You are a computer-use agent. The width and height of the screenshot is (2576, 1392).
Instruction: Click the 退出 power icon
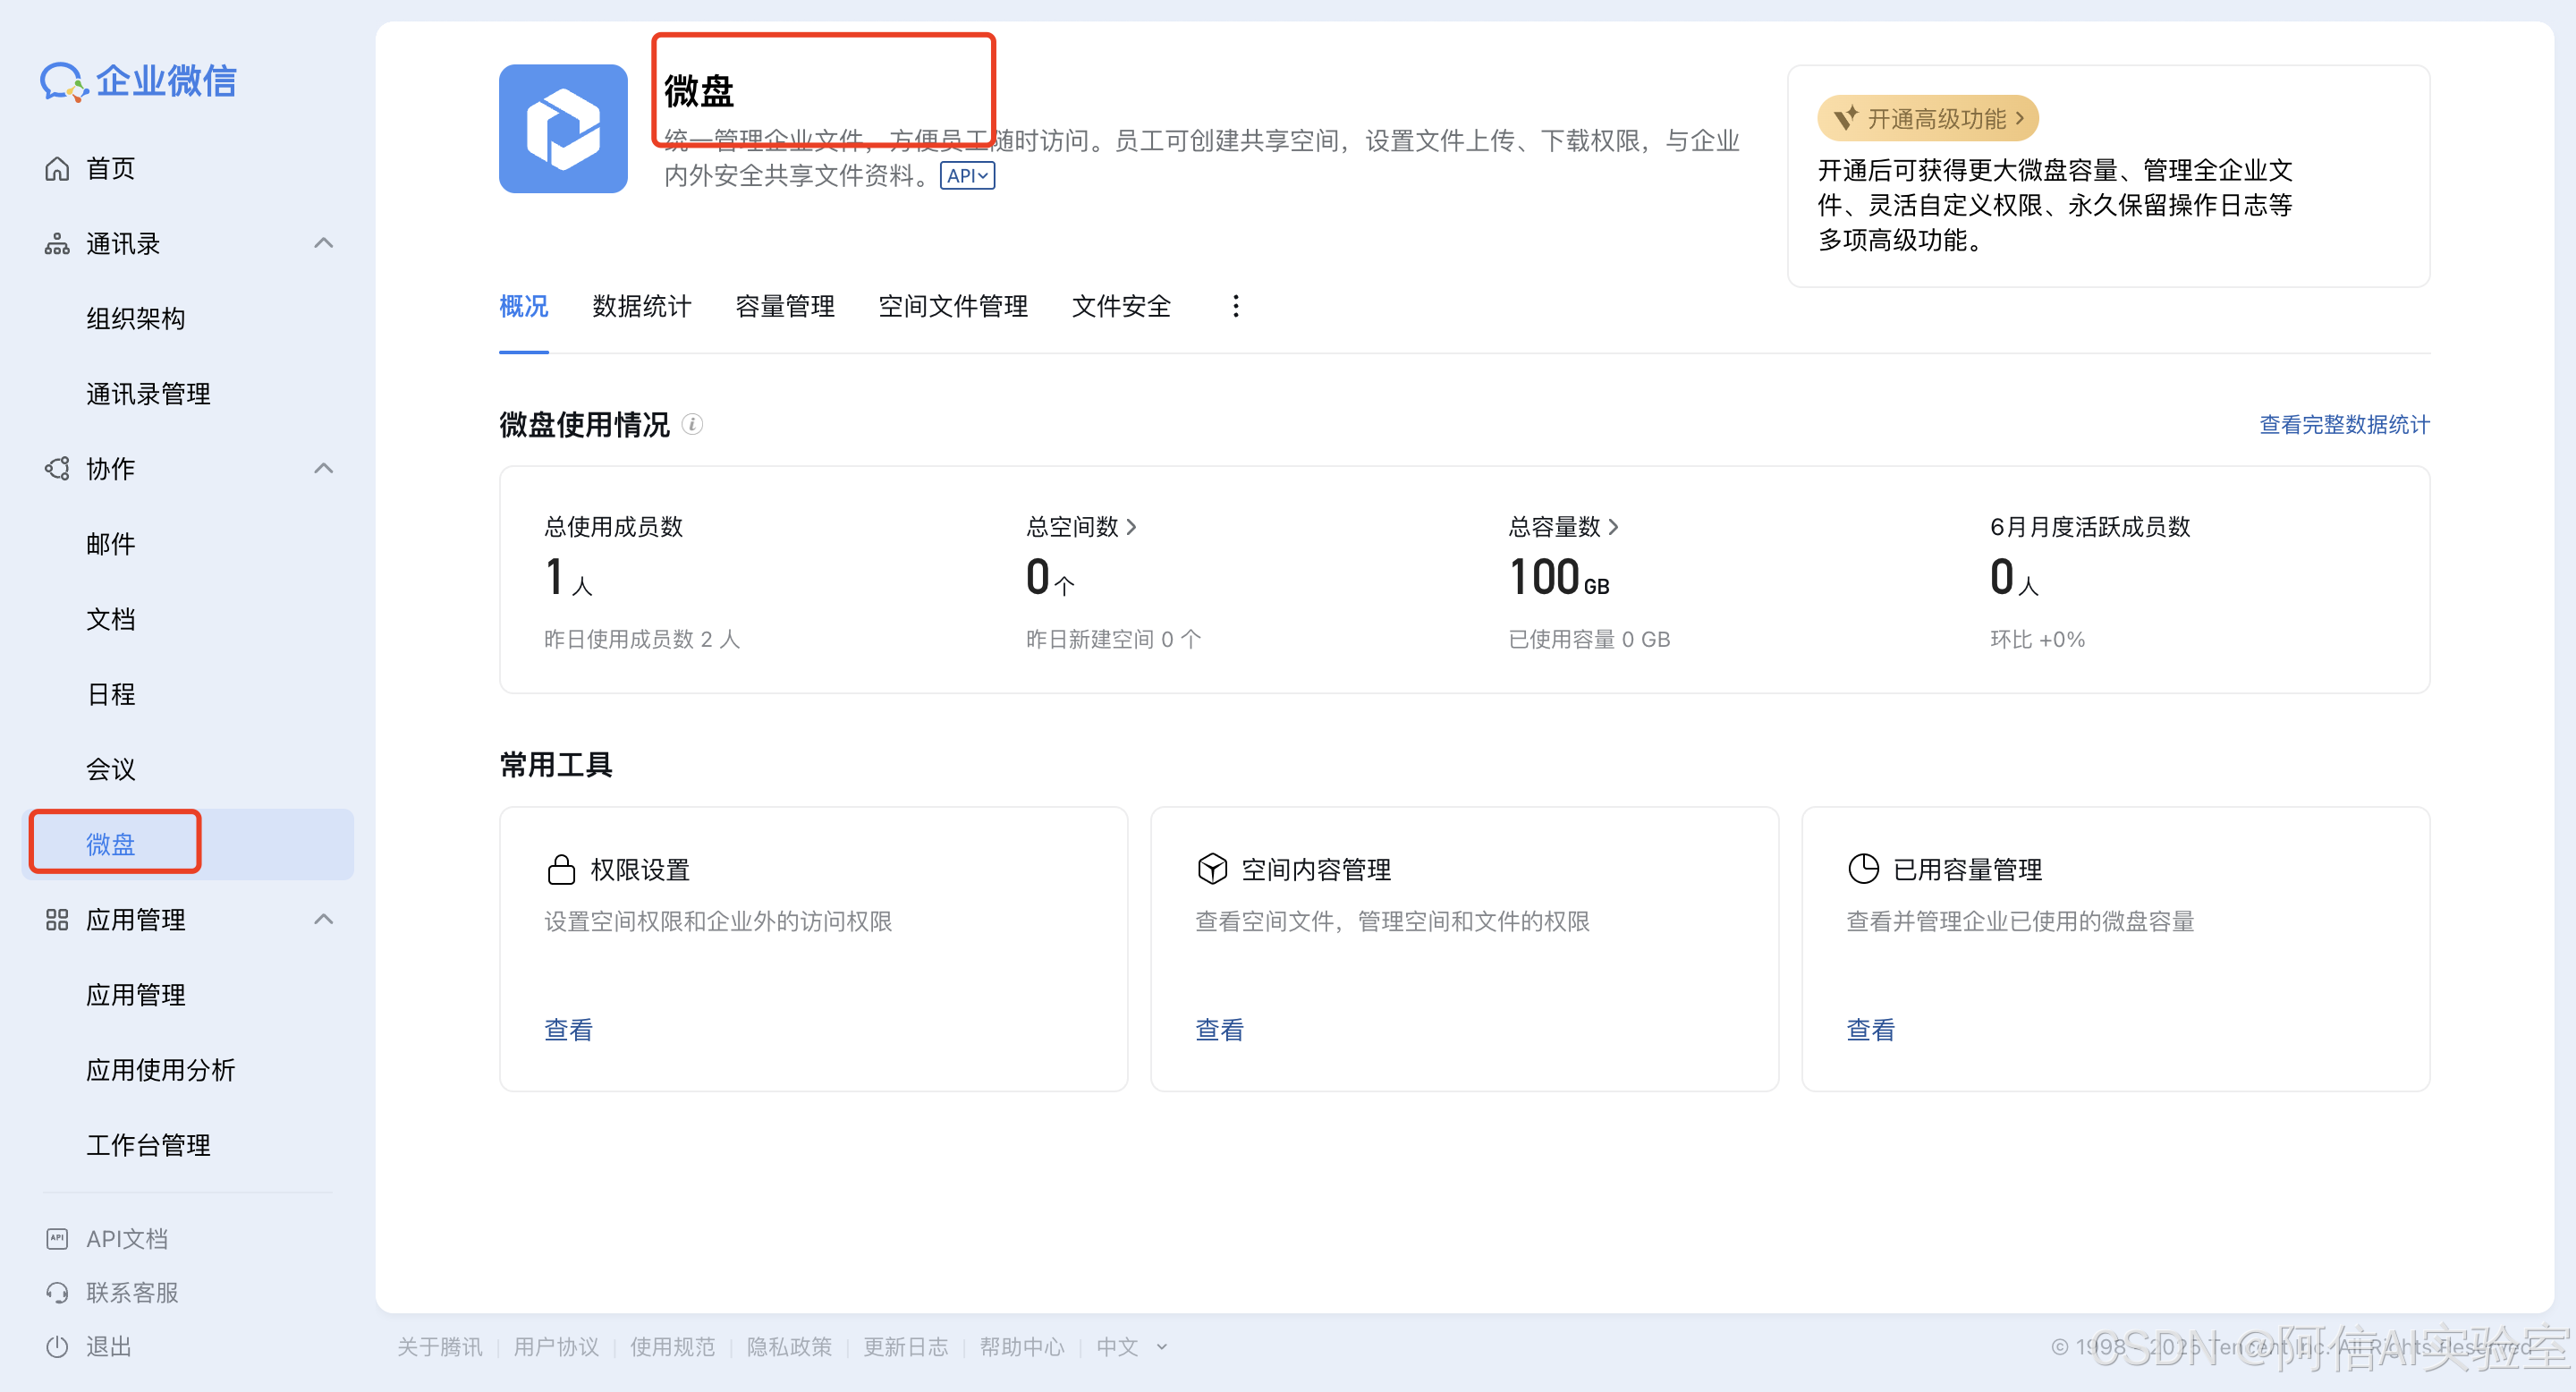pyautogui.click(x=57, y=1347)
